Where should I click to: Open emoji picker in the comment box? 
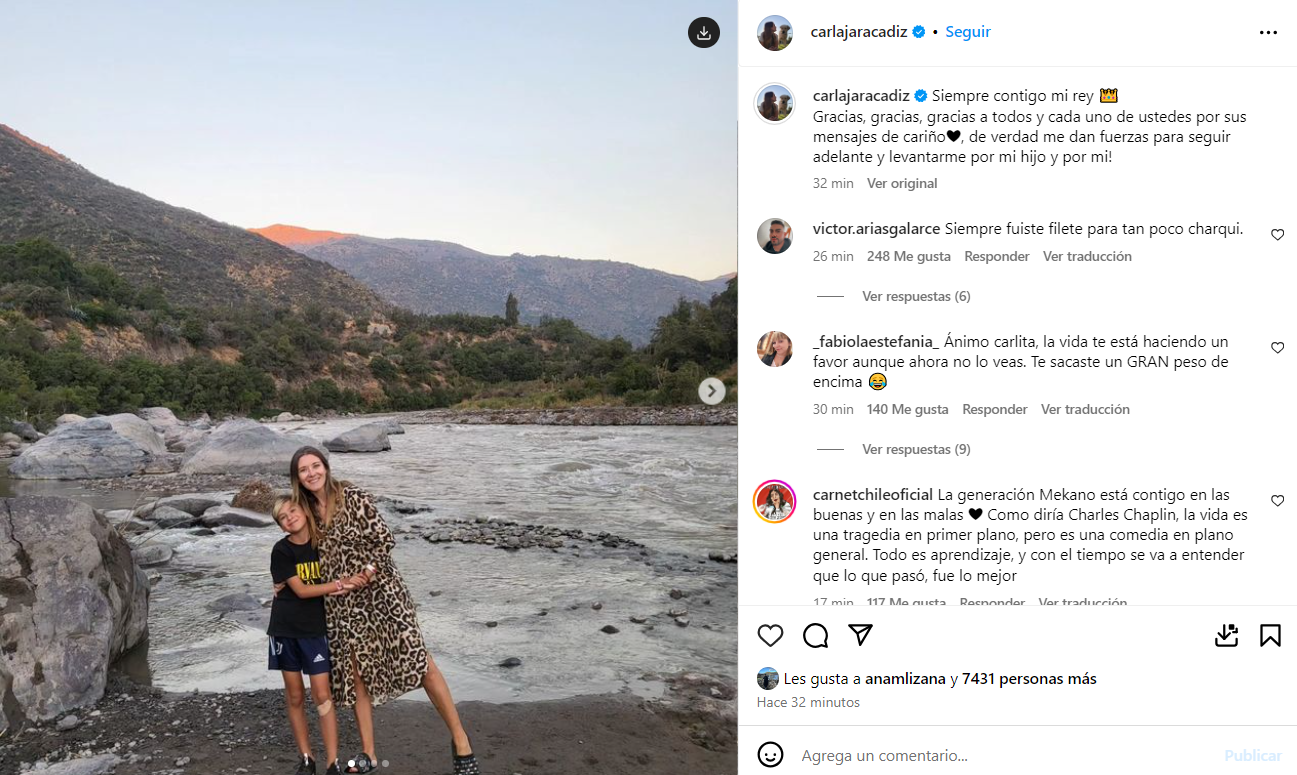click(x=770, y=755)
